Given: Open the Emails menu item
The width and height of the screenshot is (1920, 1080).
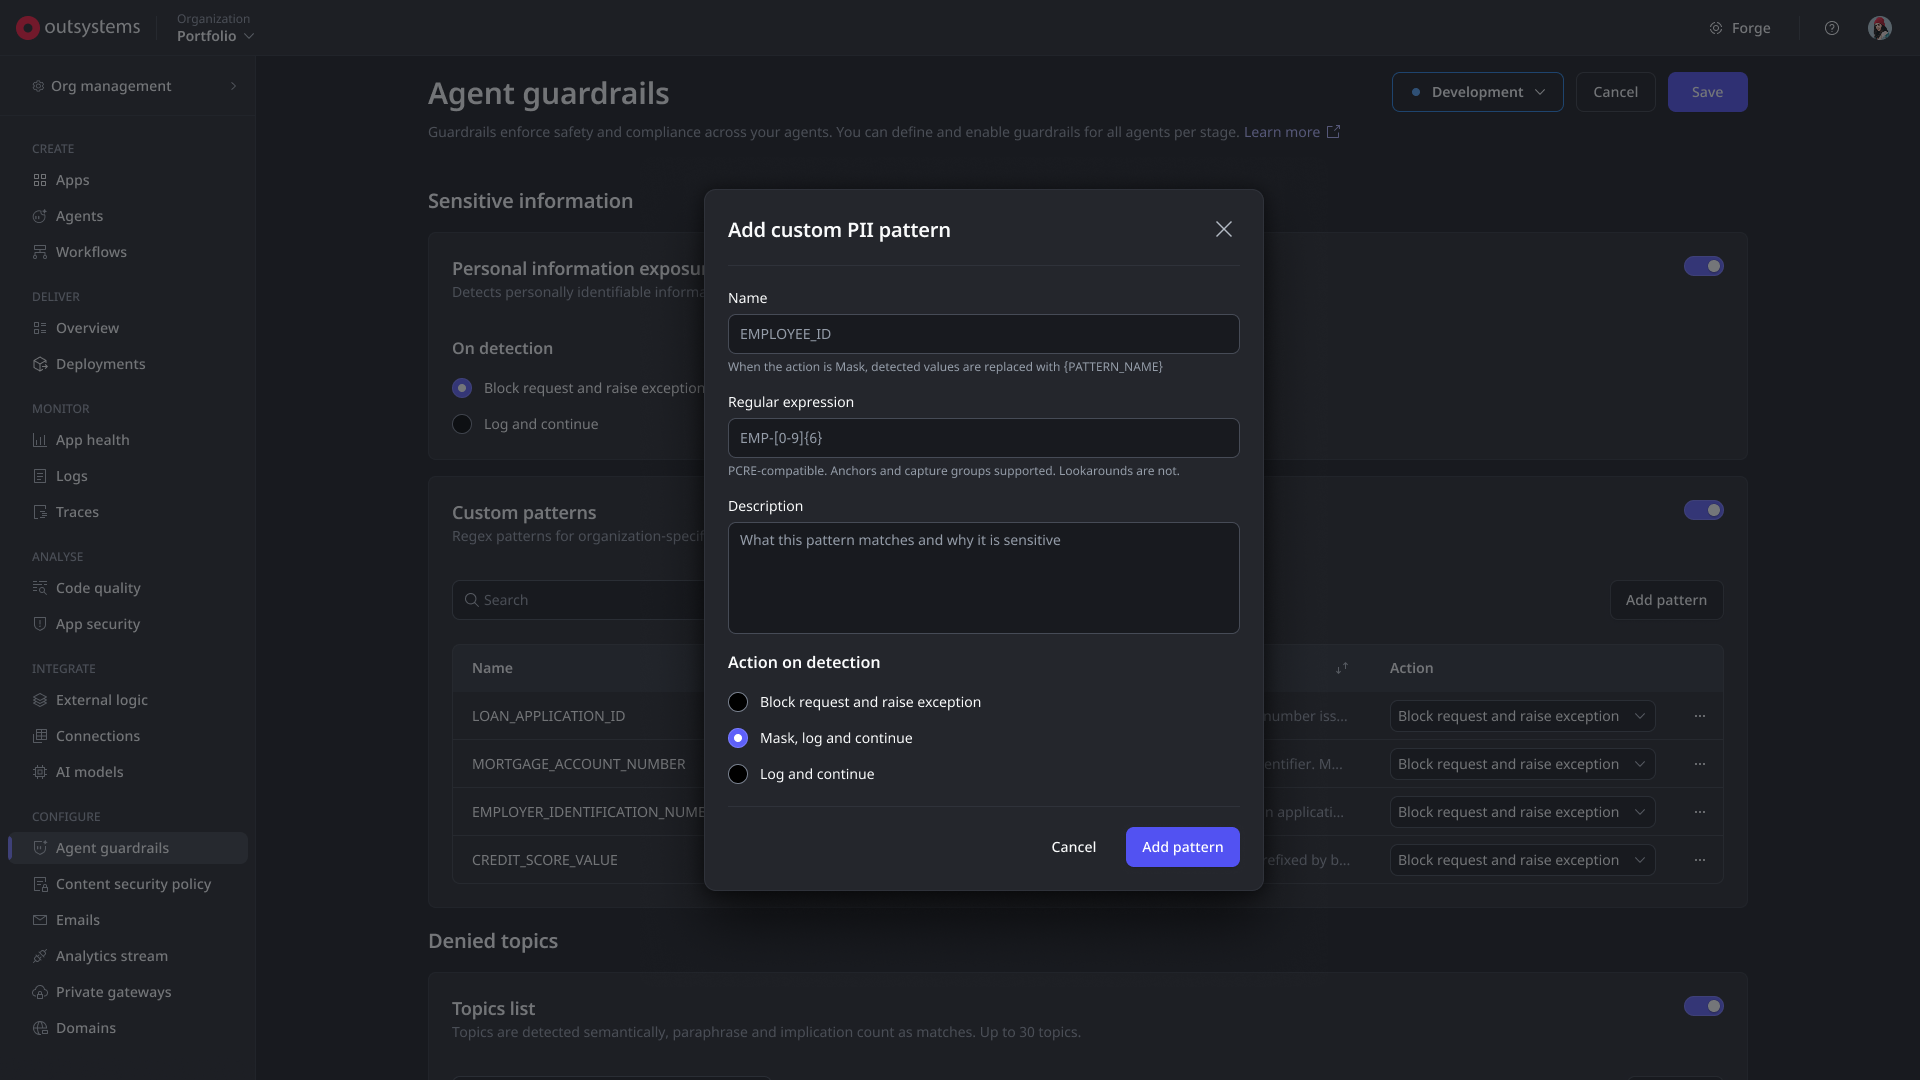Looking at the screenshot, I should [128, 920].
